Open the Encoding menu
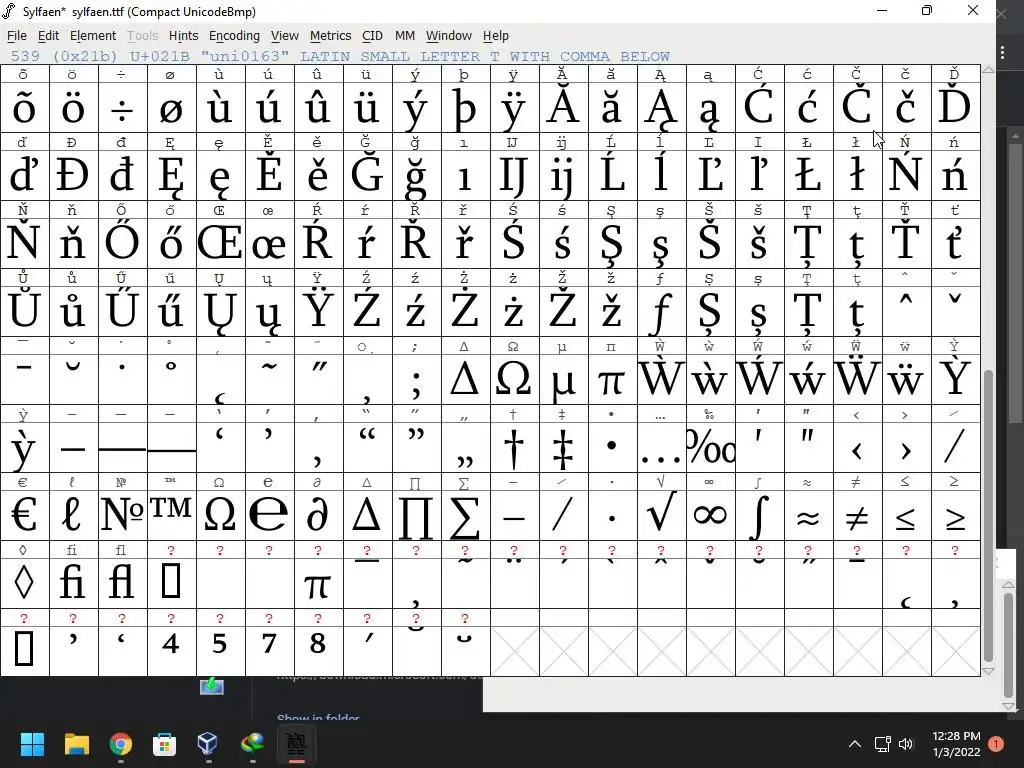Viewport: 1024px width, 768px height. tap(234, 36)
